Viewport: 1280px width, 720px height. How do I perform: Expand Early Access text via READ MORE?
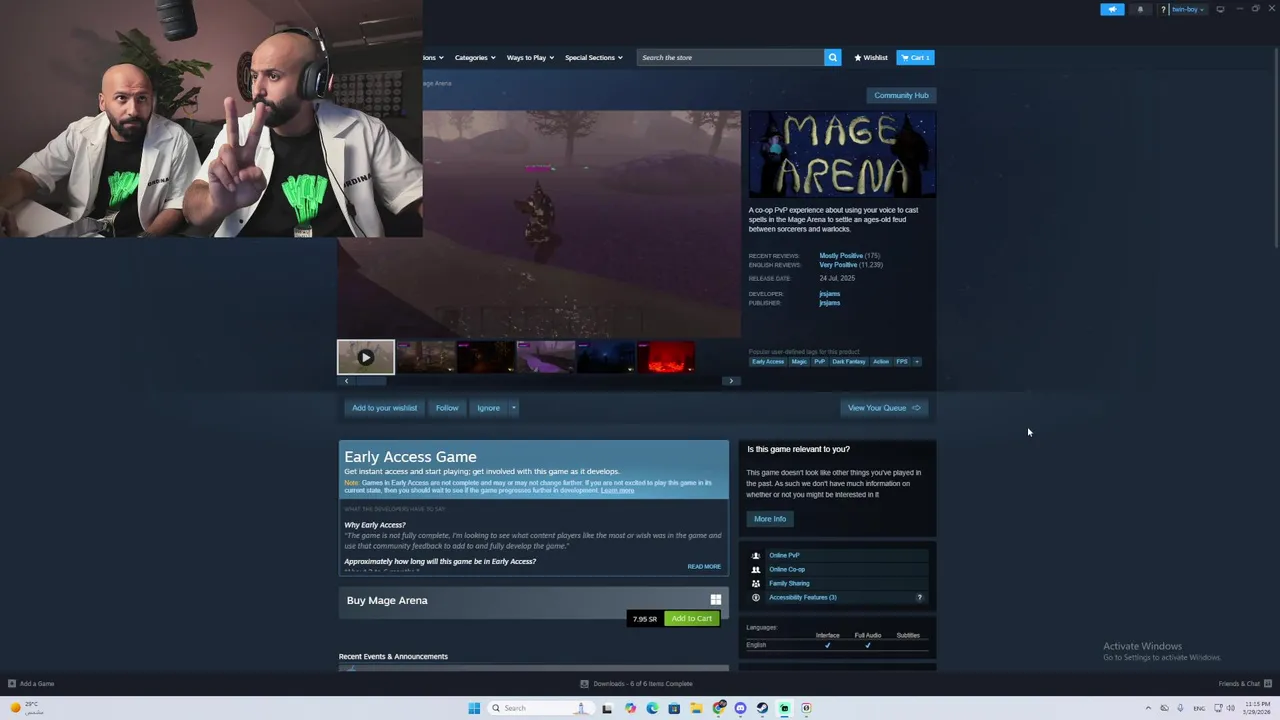coord(704,567)
